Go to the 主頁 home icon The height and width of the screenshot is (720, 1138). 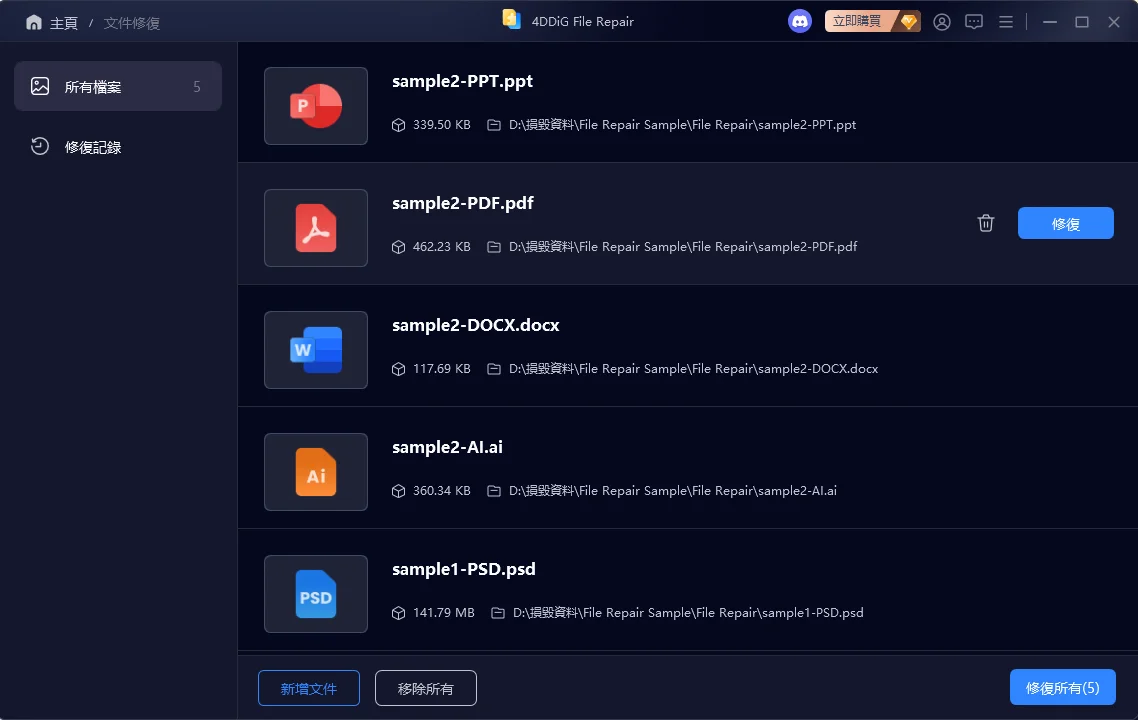(x=33, y=22)
